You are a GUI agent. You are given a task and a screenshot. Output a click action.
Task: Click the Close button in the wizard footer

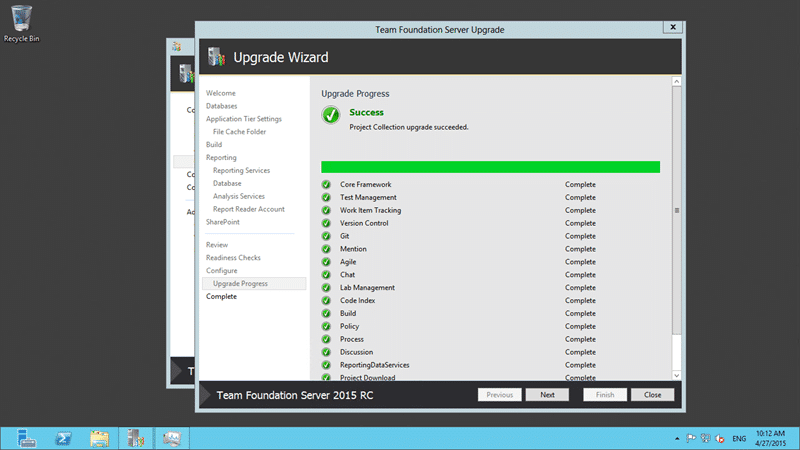coord(652,394)
